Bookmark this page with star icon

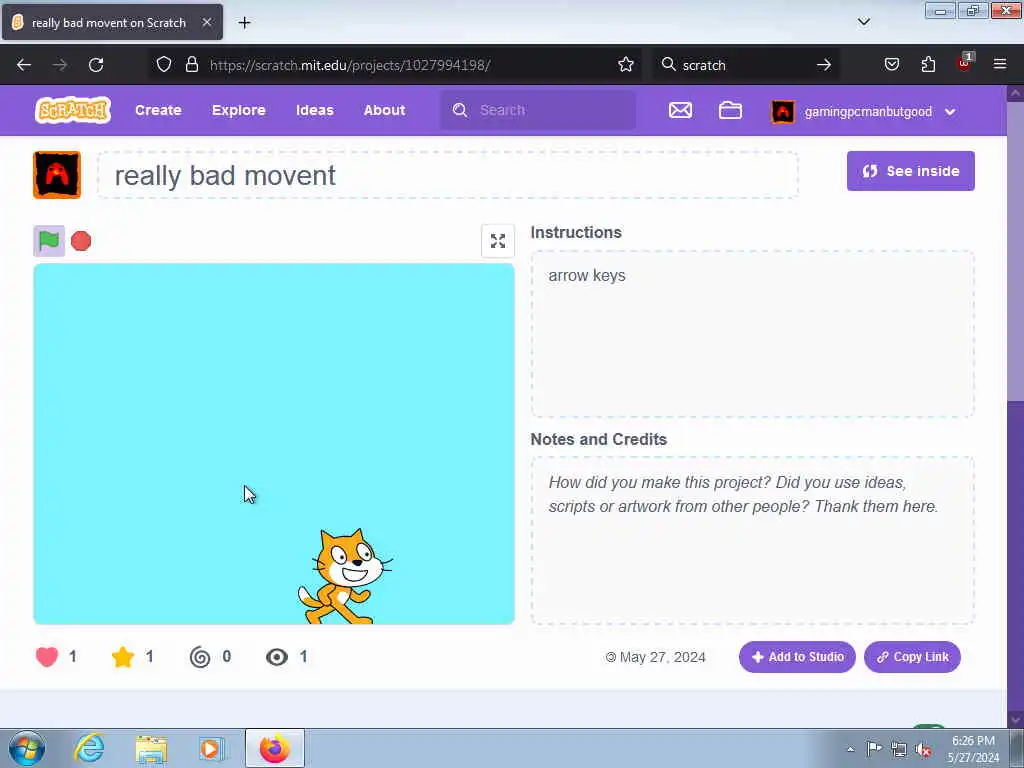626,64
